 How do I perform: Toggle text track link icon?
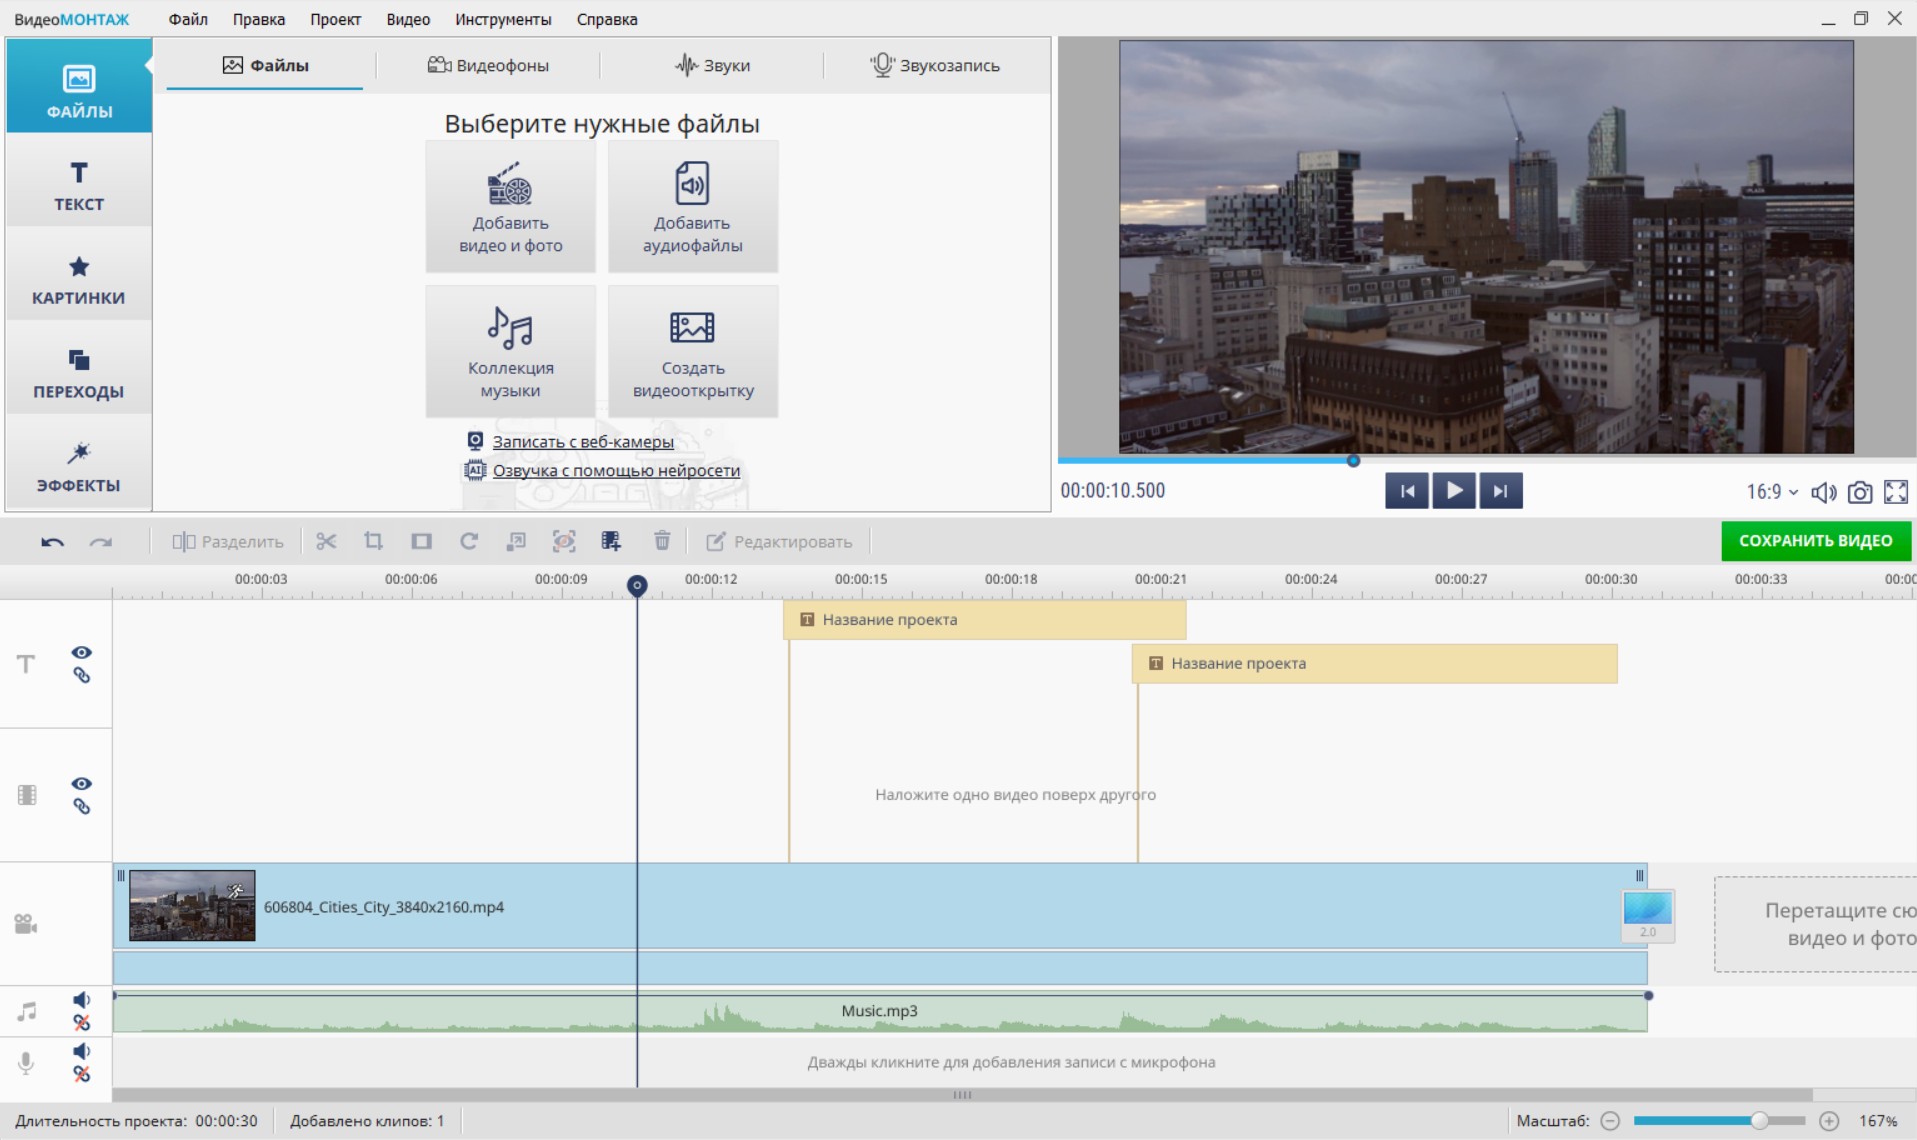tap(81, 676)
